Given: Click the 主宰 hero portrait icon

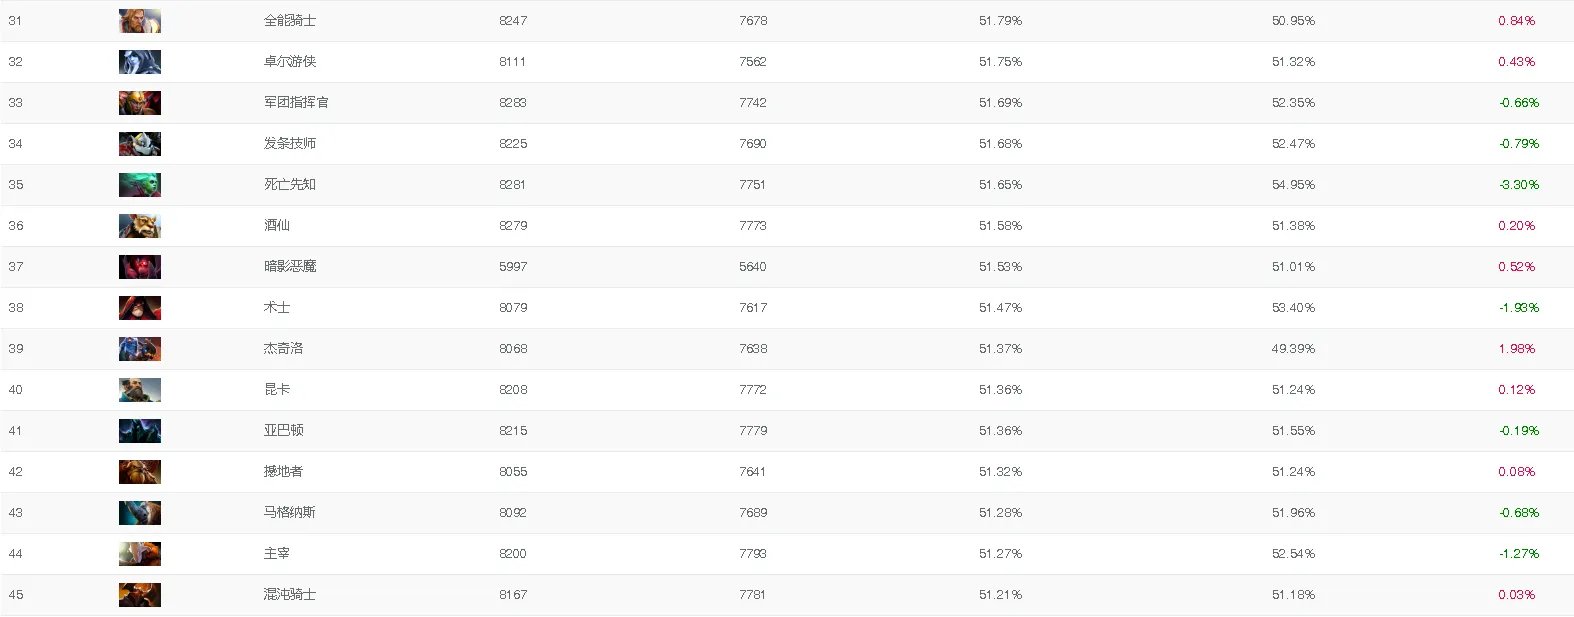Looking at the screenshot, I should [x=139, y=553].
